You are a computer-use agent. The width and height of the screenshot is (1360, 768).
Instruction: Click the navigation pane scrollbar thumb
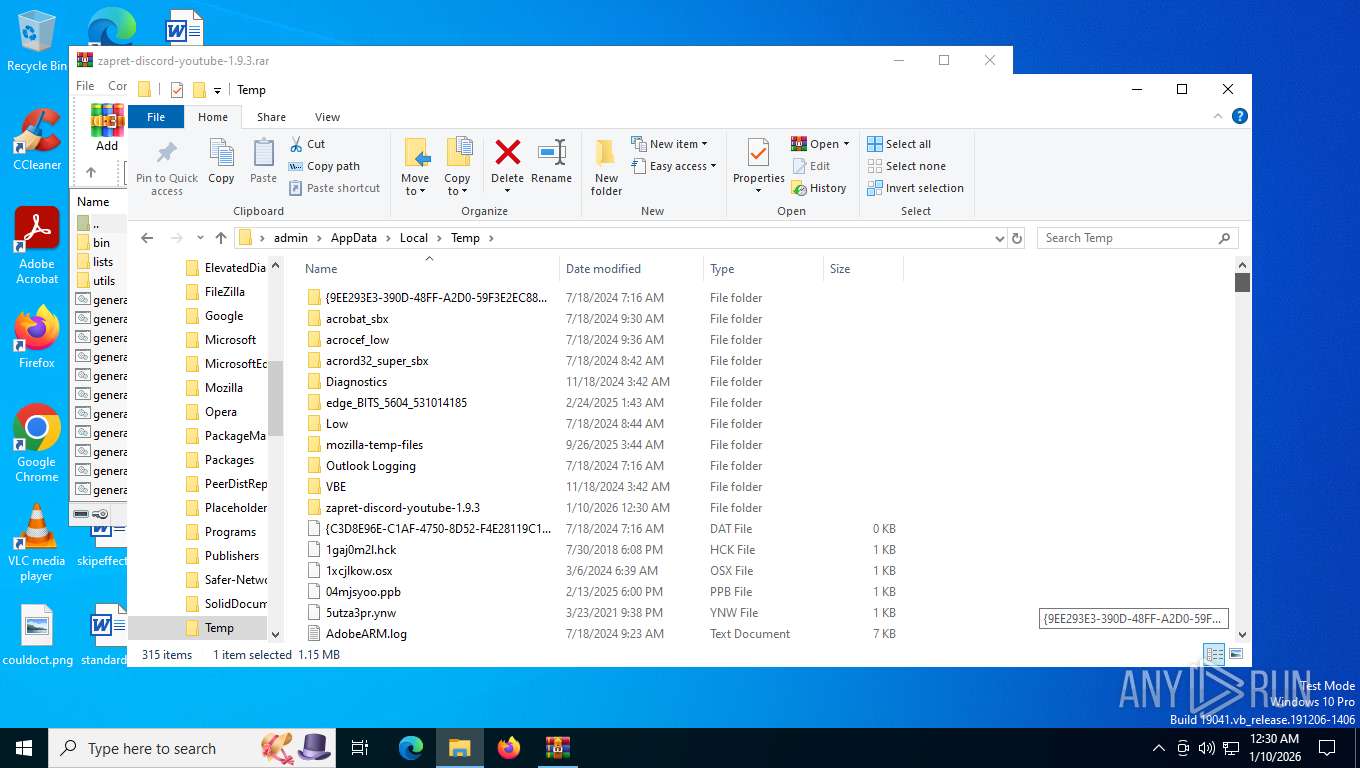(x=275, y=397)
